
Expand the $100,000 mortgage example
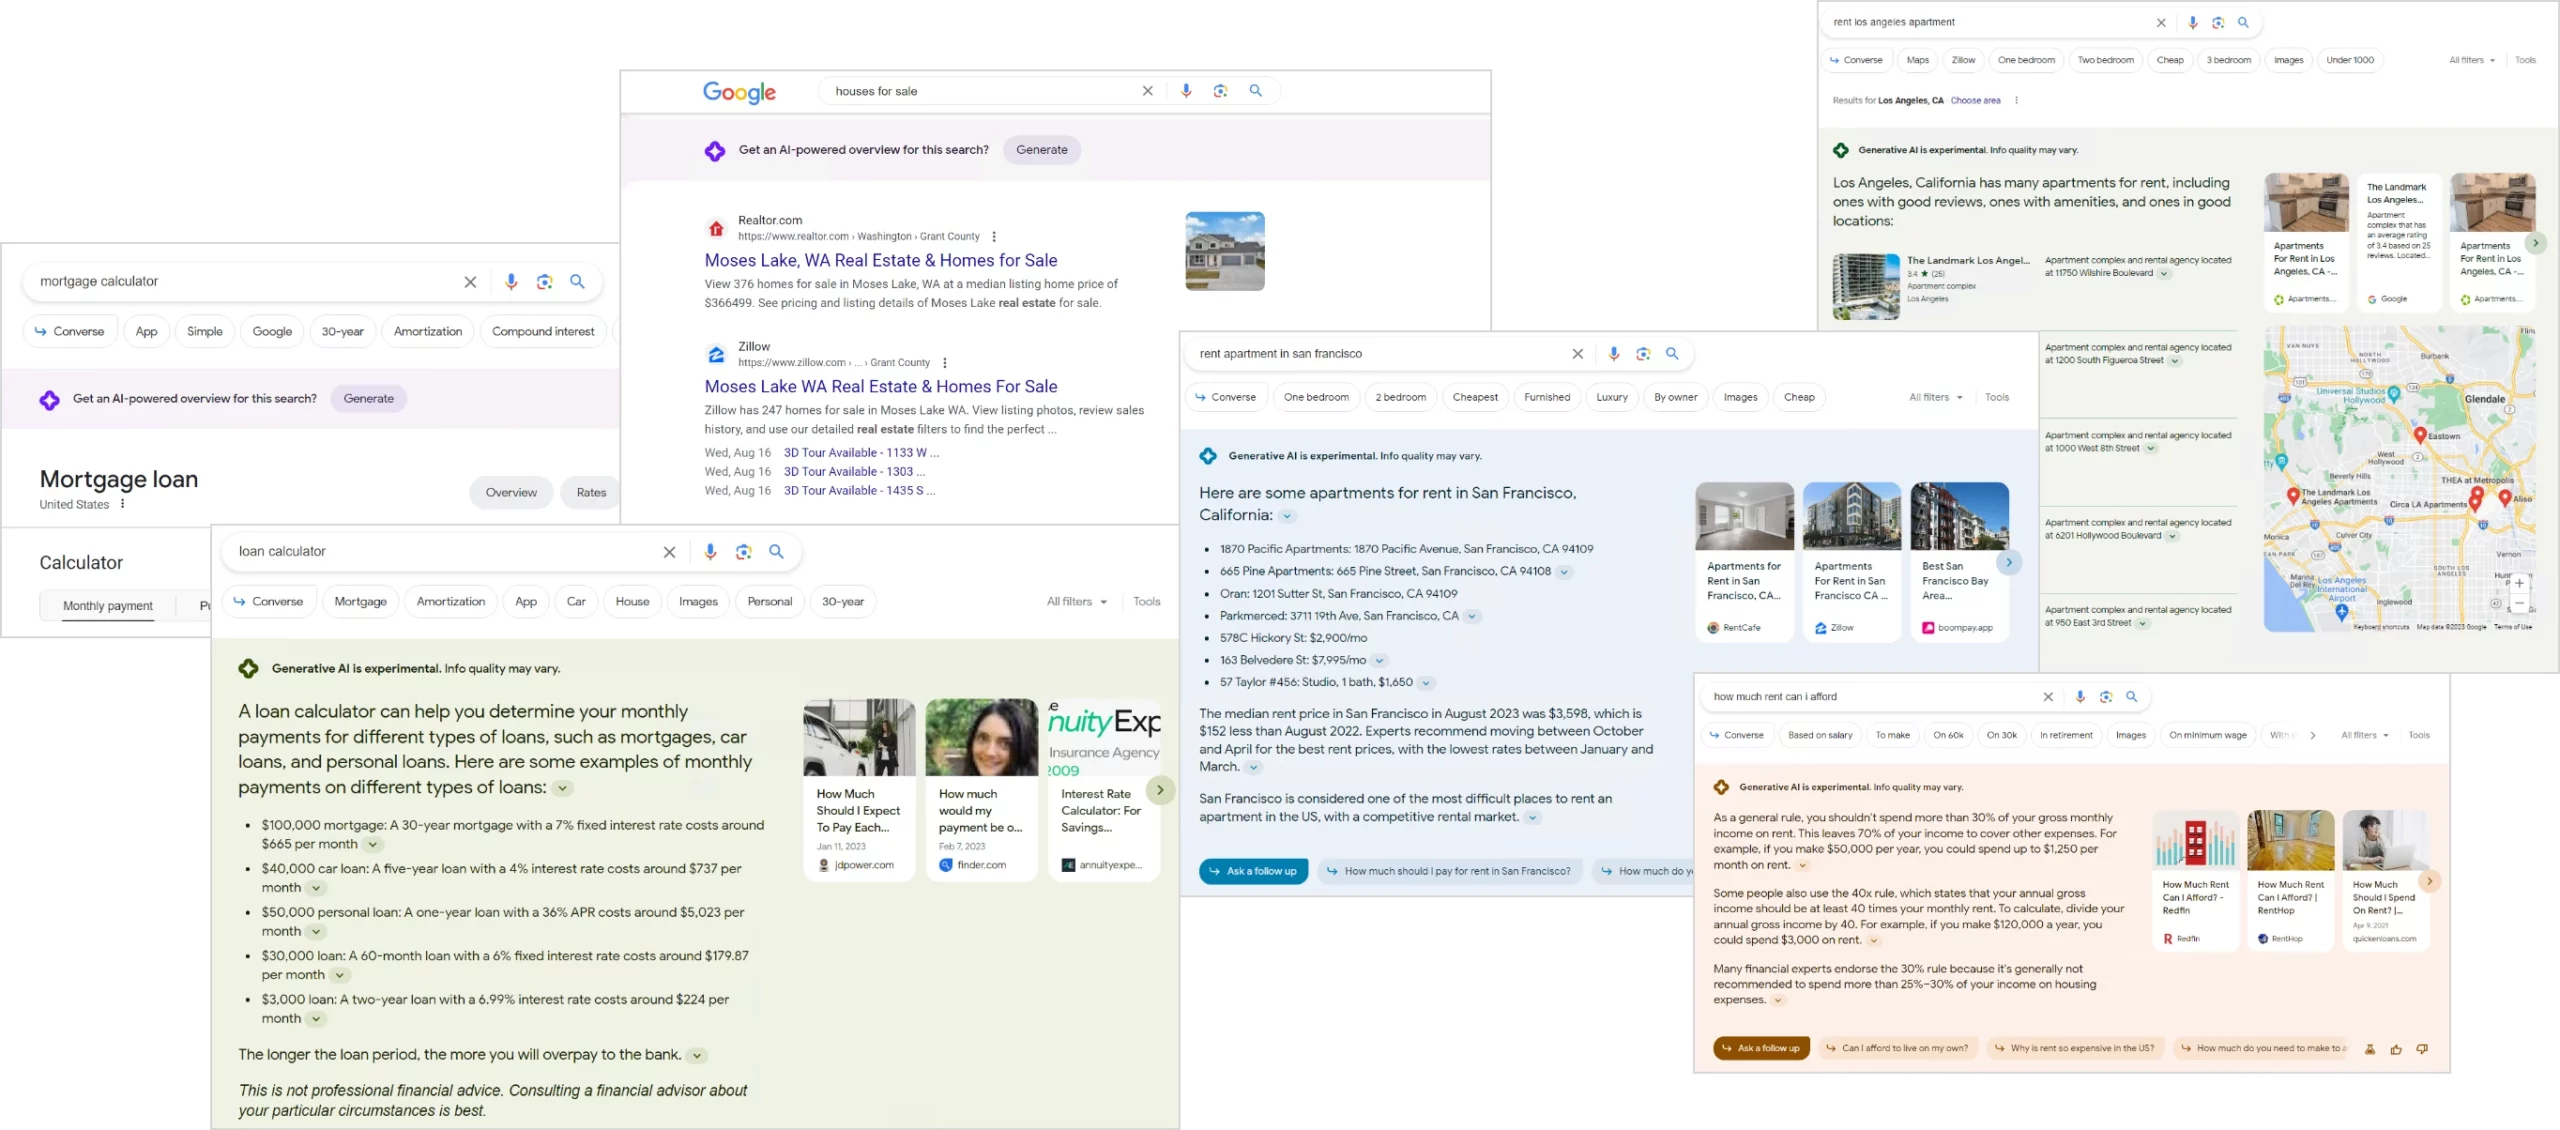(372, 845)
